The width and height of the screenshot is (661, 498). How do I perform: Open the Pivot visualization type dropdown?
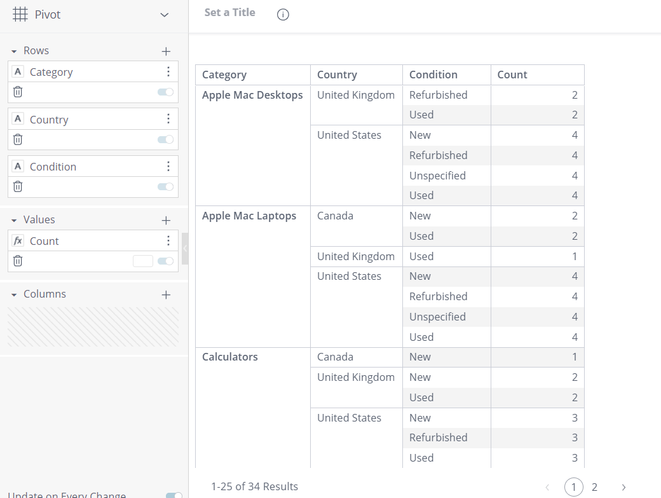tap(164, 15)
